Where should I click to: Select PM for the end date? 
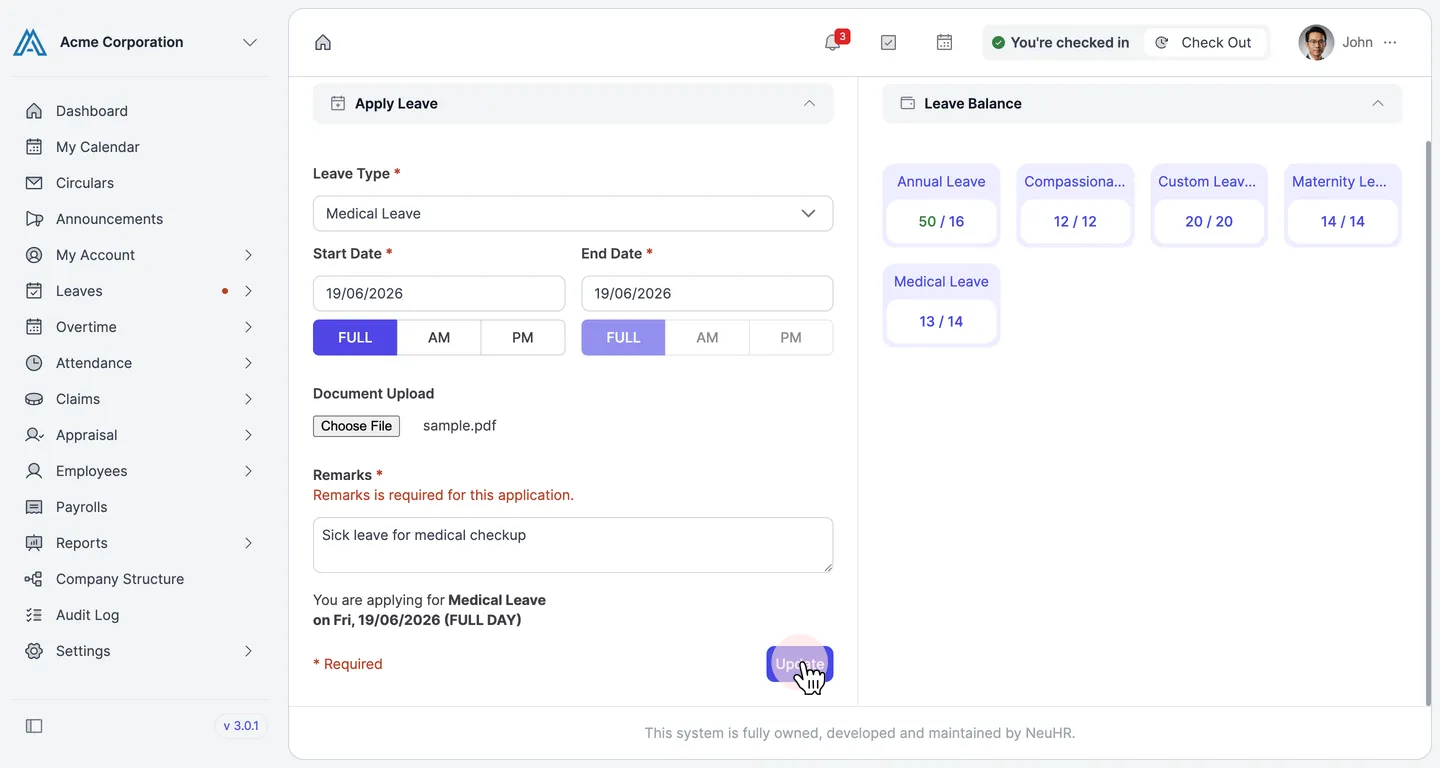791,337
